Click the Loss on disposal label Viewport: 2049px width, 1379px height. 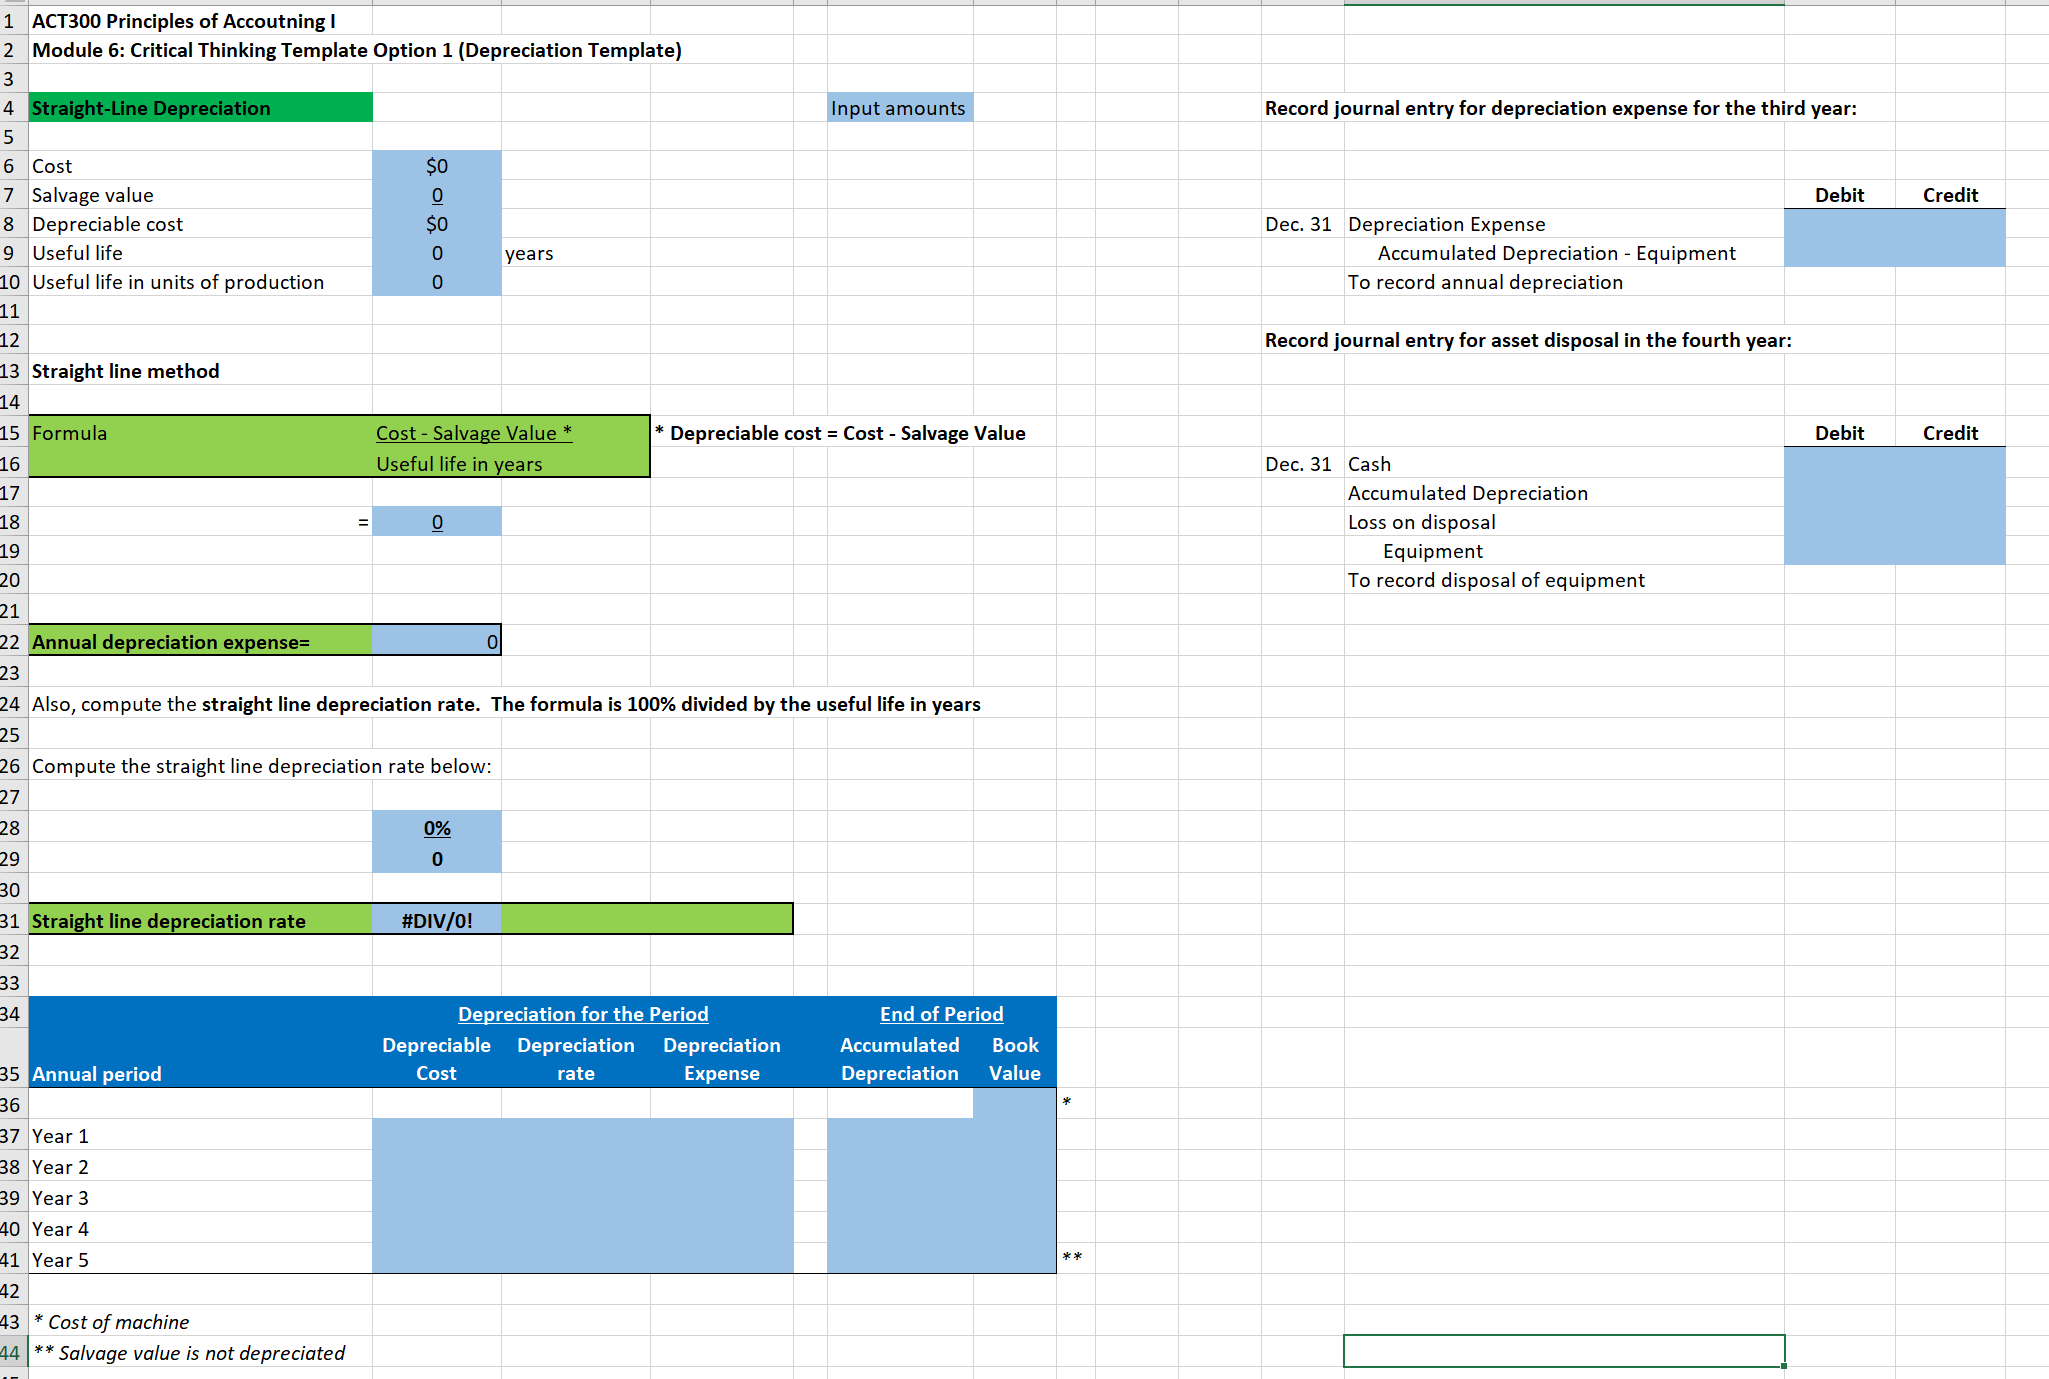1421,522
